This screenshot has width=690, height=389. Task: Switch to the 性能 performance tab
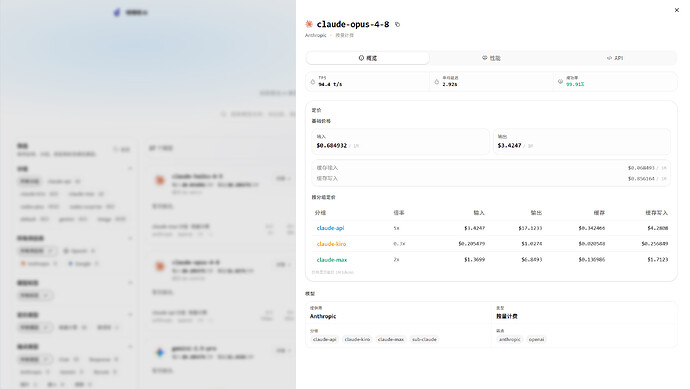(x=491, y=58)
